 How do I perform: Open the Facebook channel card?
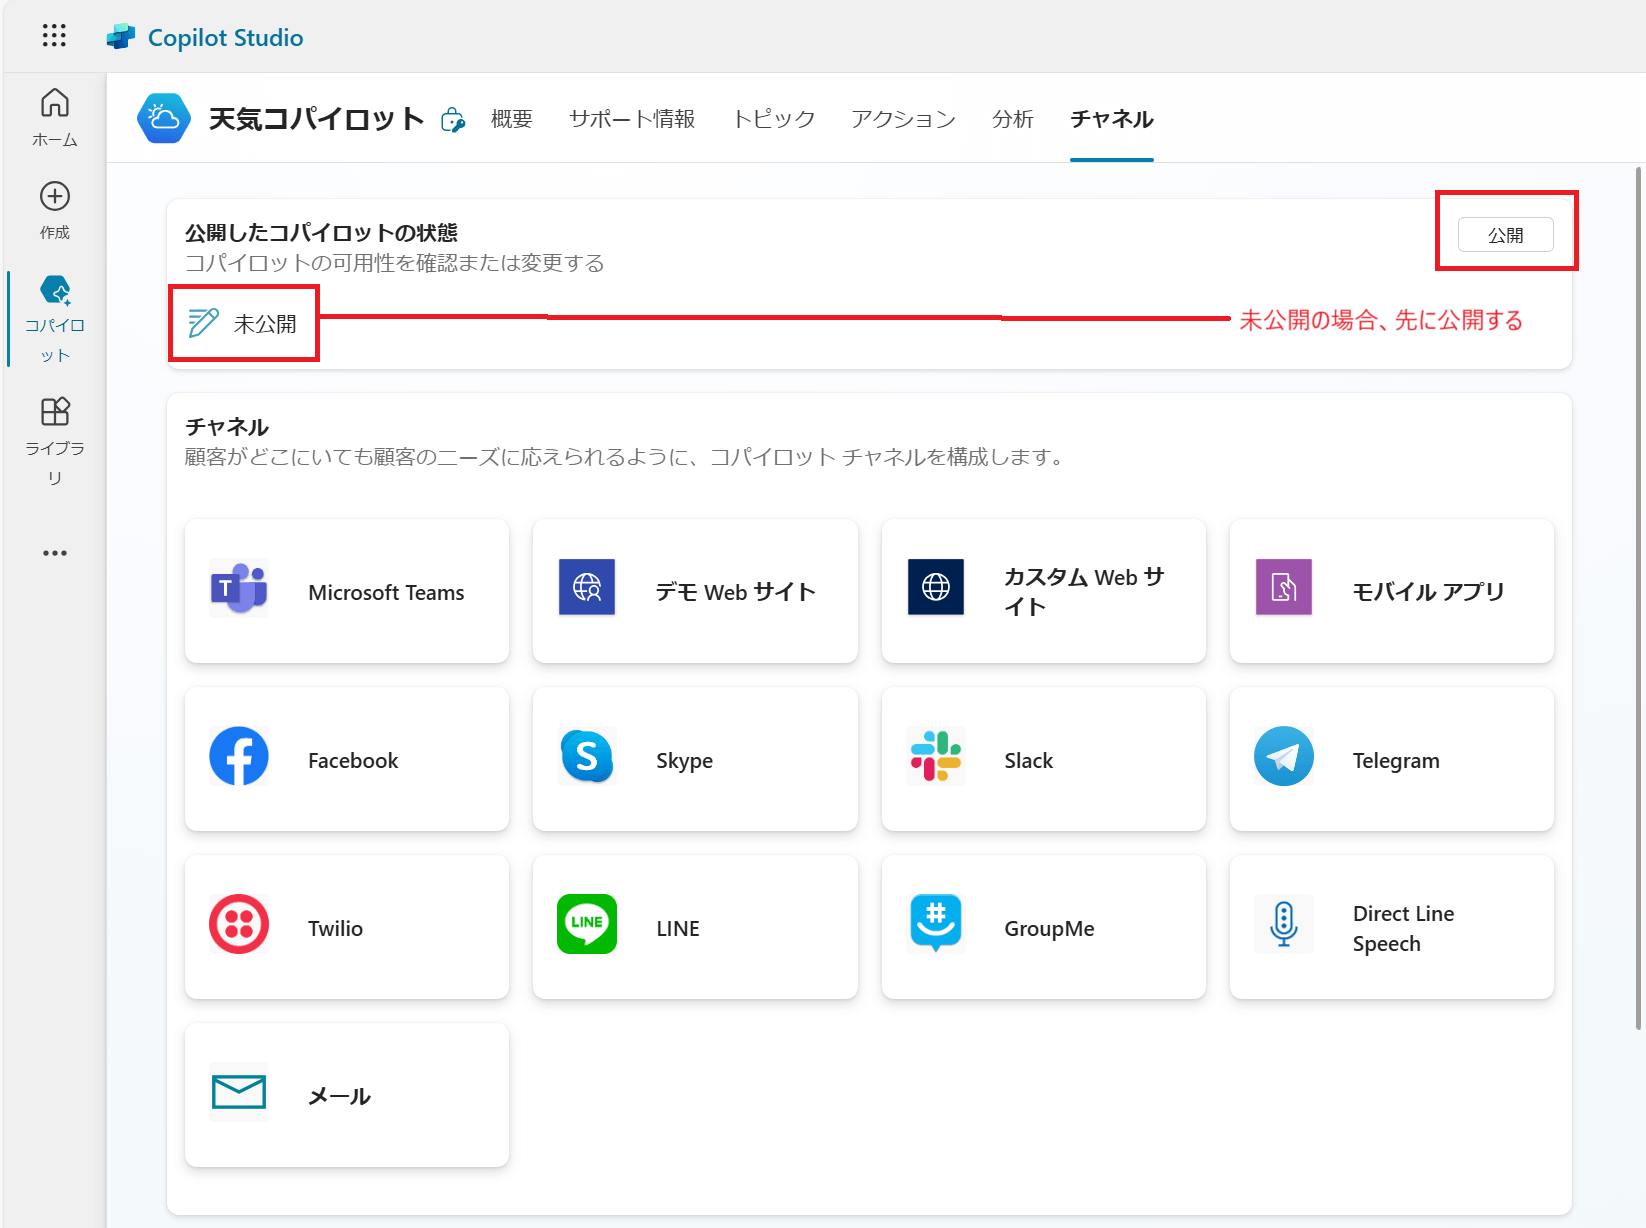[x=347, y=759]
